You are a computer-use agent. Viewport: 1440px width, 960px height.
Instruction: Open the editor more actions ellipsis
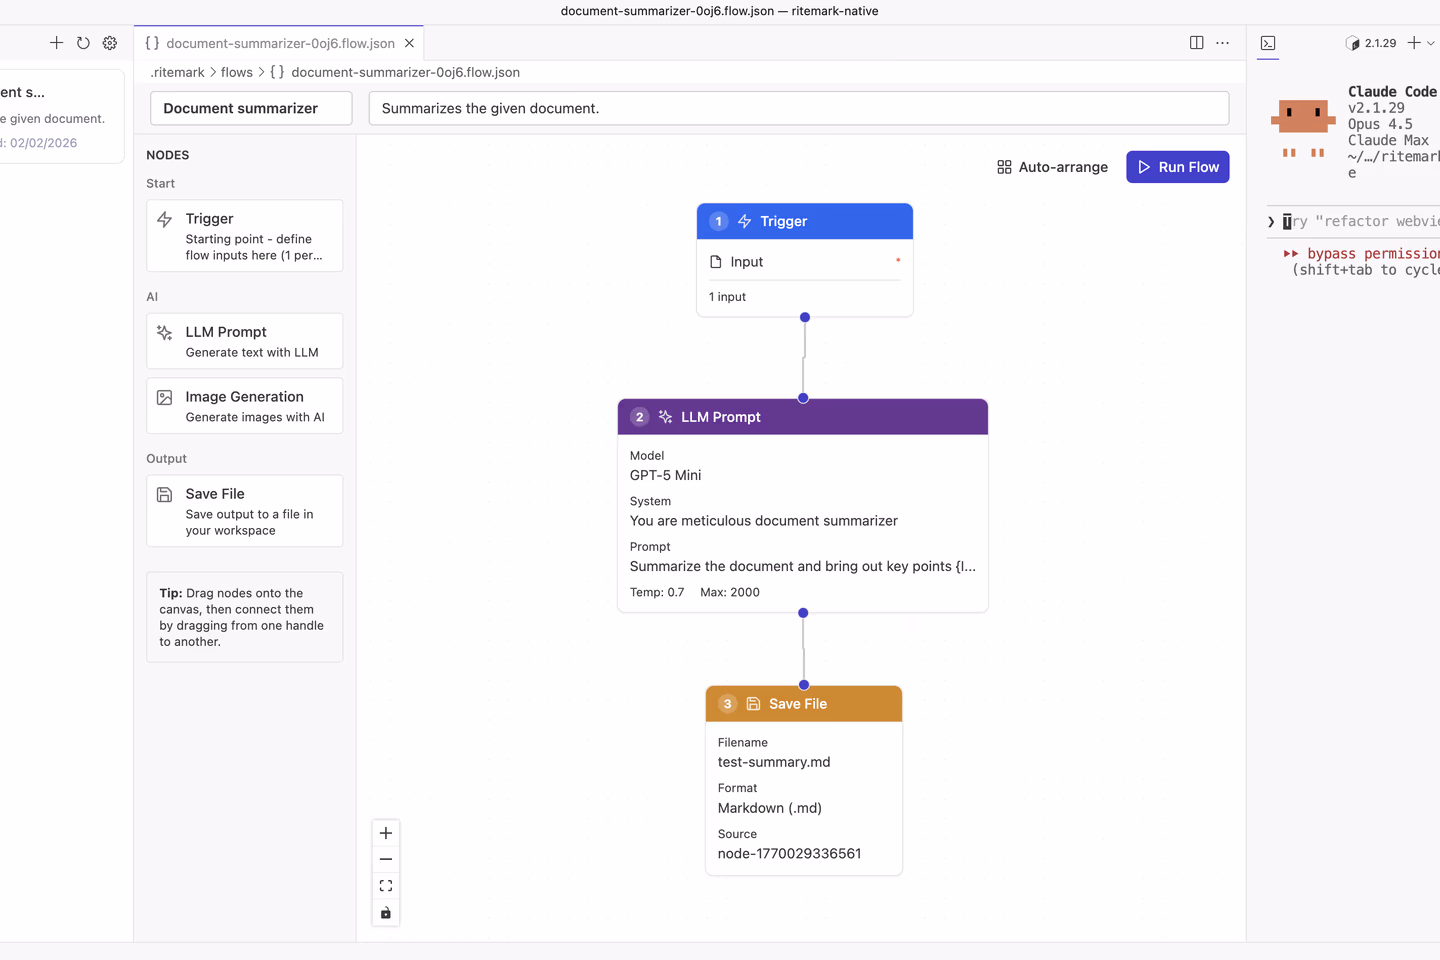(x=1222, y=43)
